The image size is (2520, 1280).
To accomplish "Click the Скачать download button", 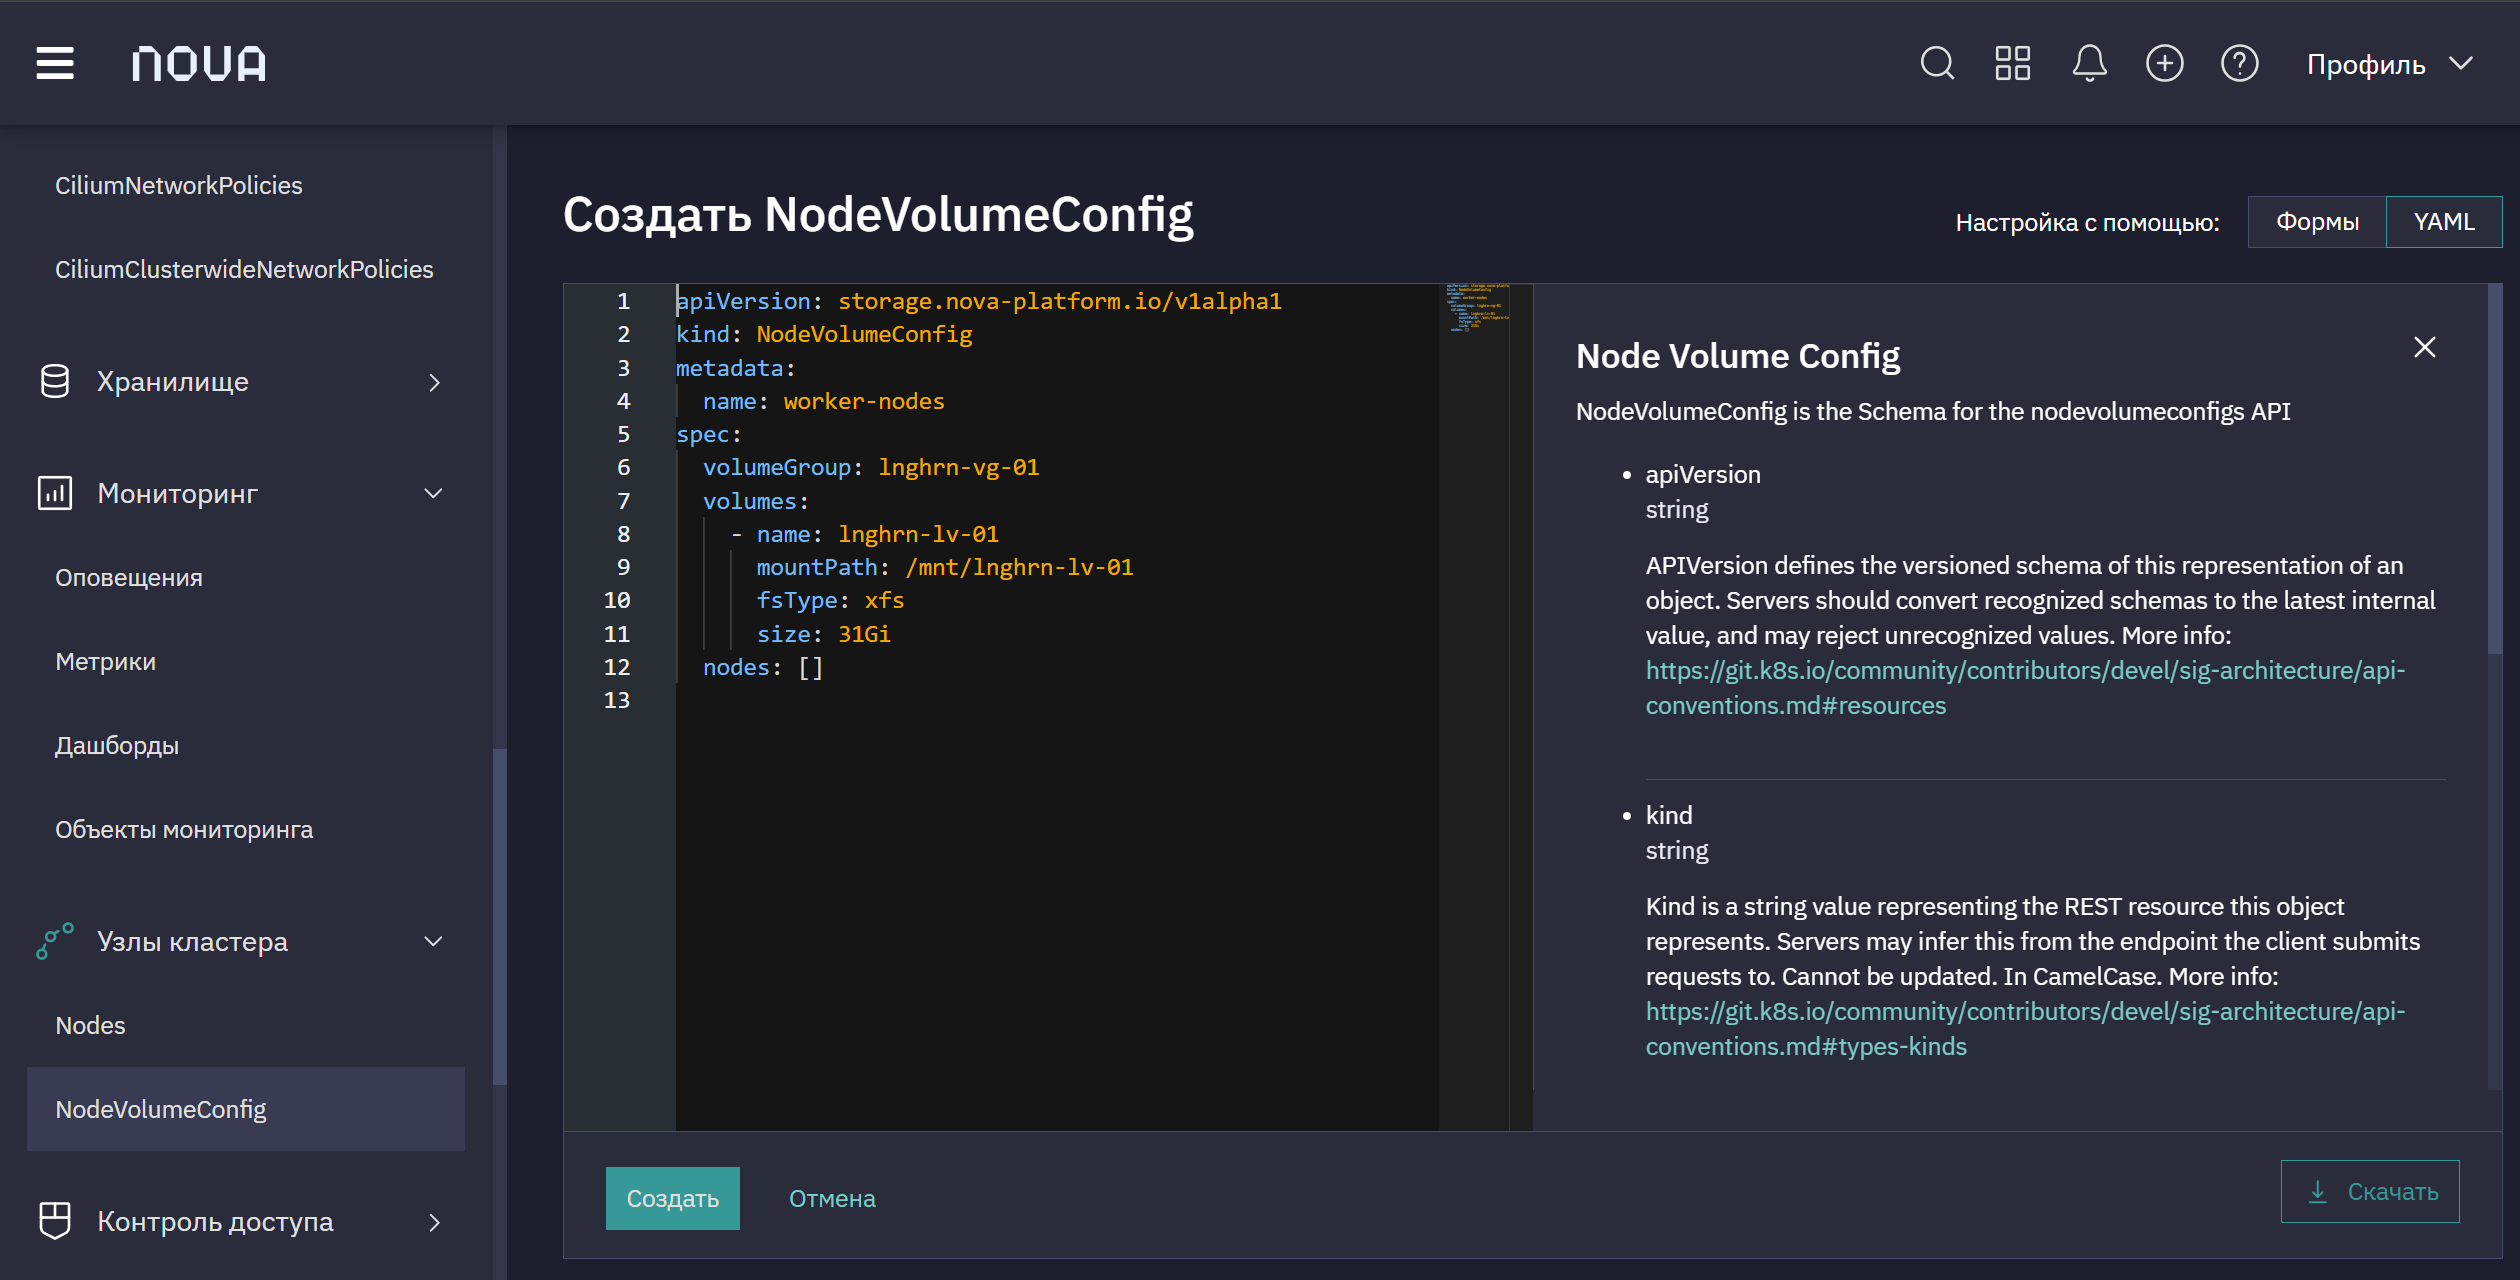I will tap(2370, 1191).
